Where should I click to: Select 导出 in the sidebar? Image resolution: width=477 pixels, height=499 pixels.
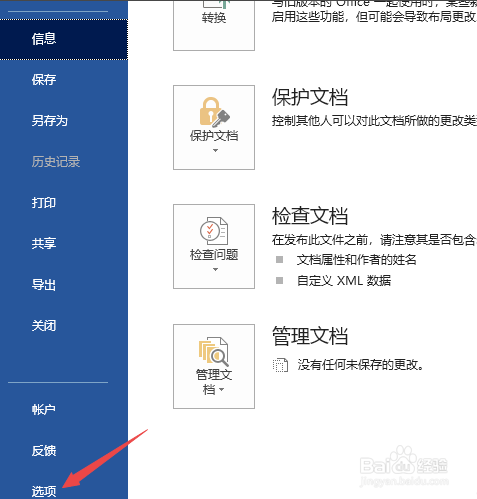tap(44, 285)
